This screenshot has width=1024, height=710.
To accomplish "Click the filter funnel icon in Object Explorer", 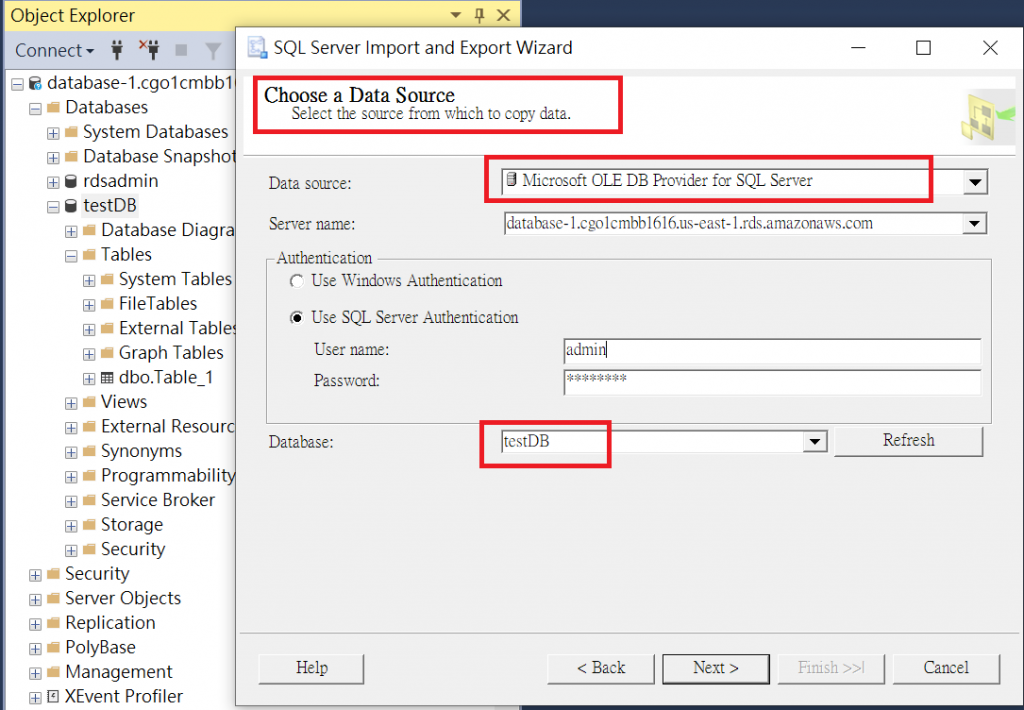I will coord(213,50).
